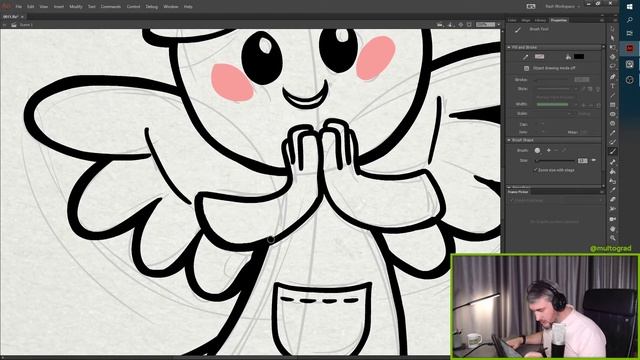
Task: Collapse the Fill and Stroke section
Action: (509, 47)
